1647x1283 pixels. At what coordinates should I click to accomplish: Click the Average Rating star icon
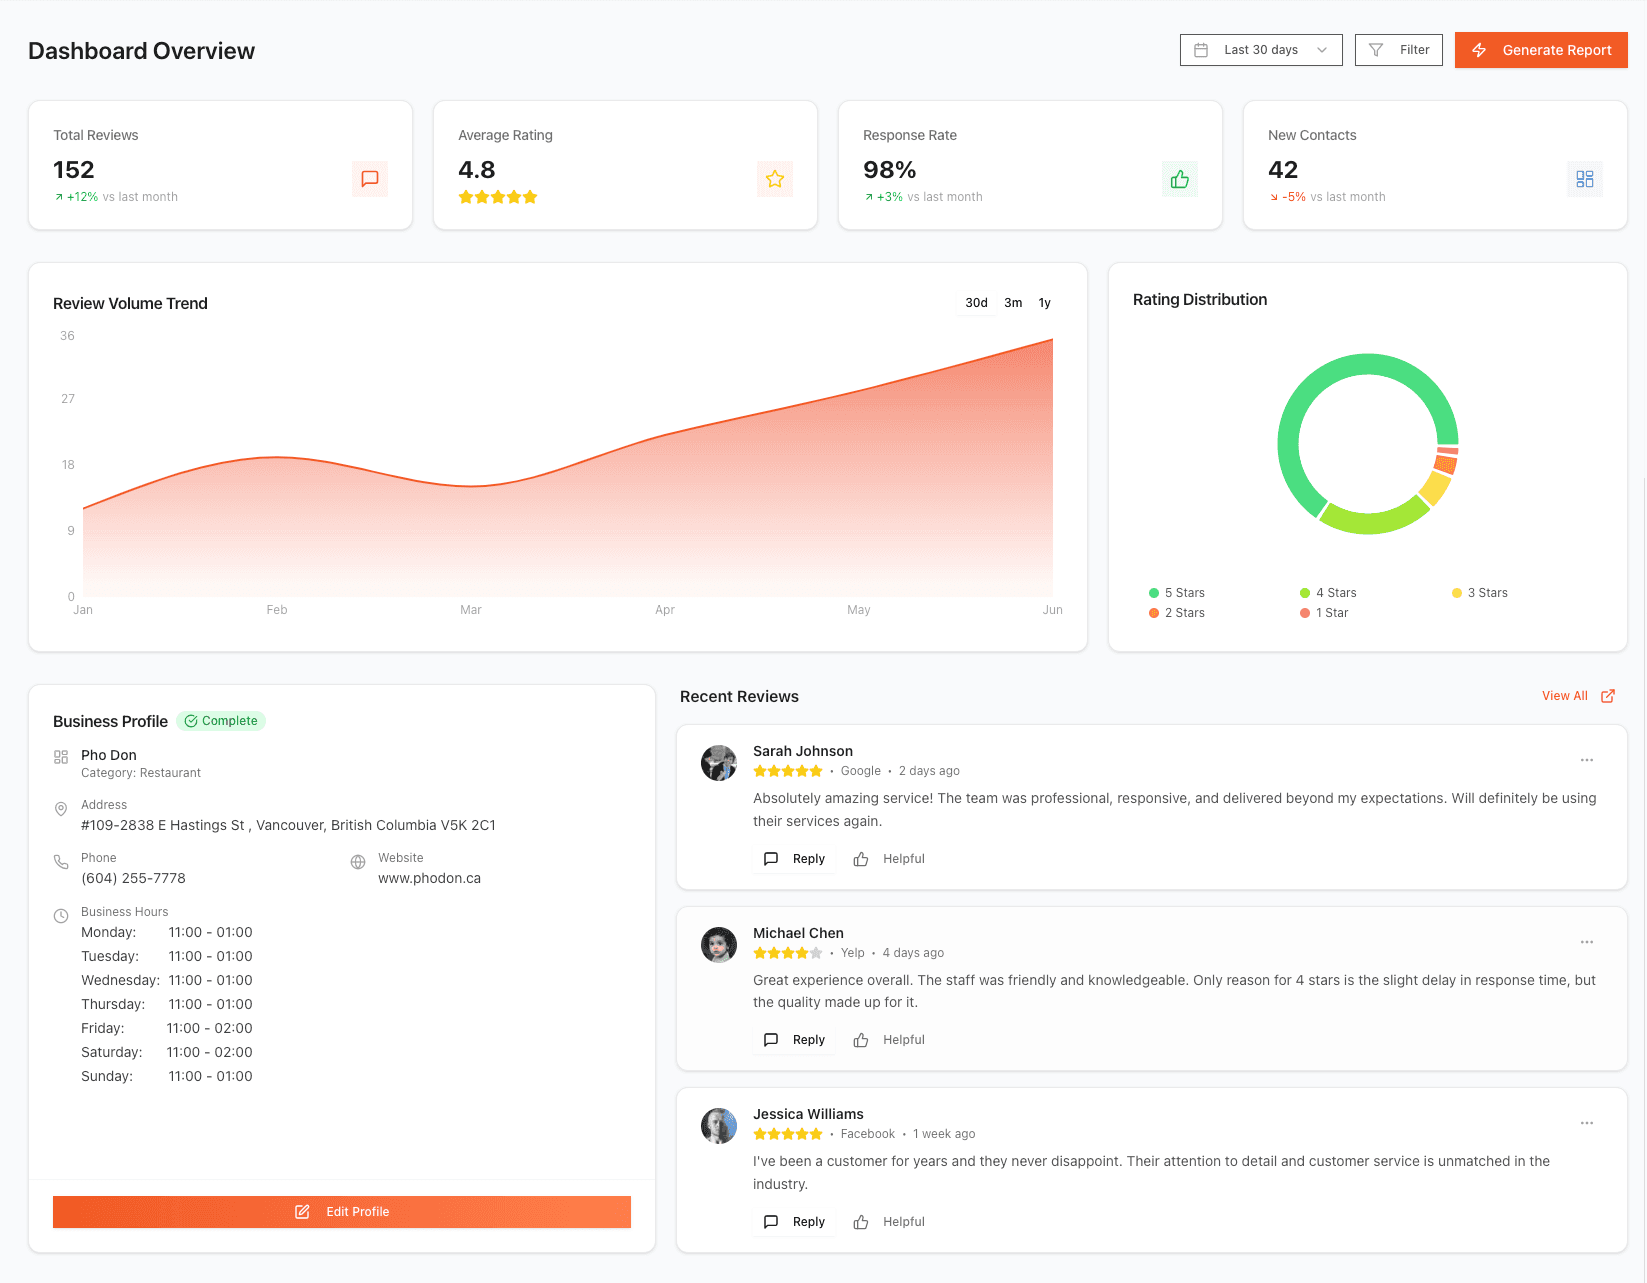tap(775, 179)
